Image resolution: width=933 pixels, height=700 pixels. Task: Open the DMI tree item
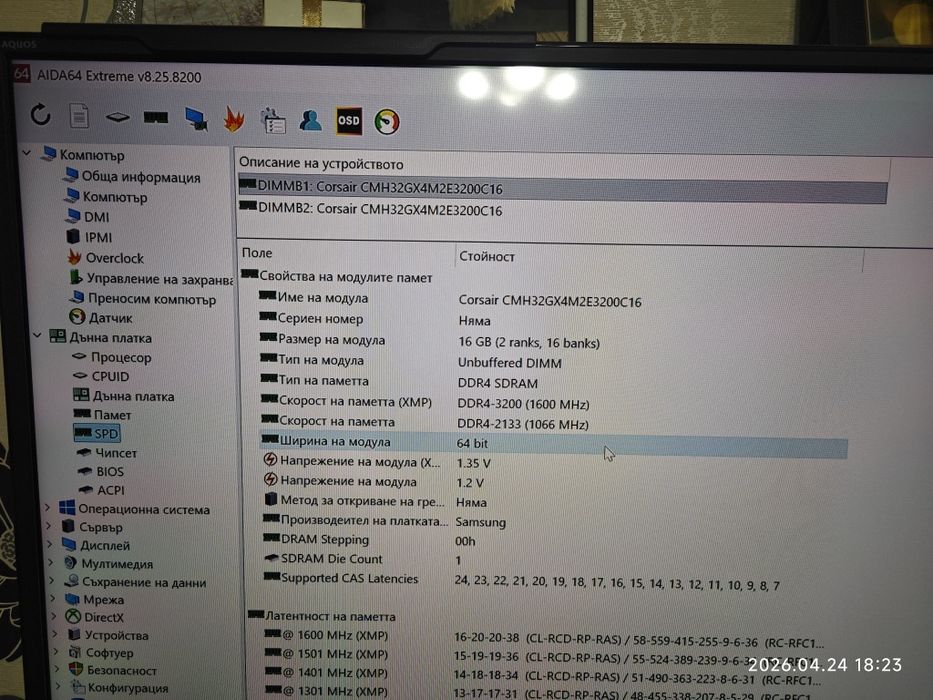(x=87, y=217)
